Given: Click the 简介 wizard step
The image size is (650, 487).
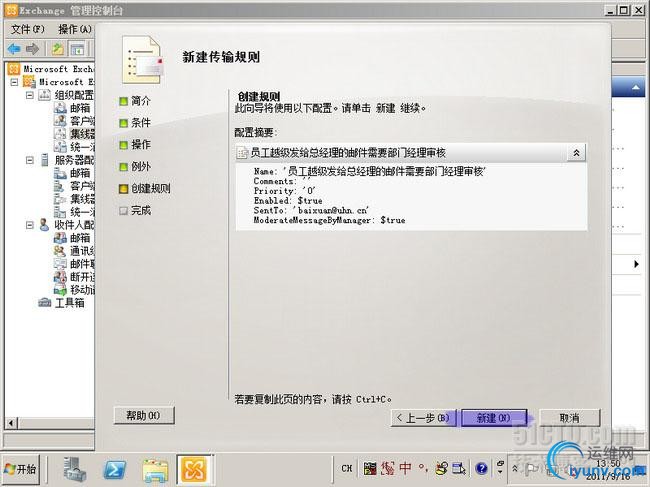Looking at the screenshot, I should (141, 101).
